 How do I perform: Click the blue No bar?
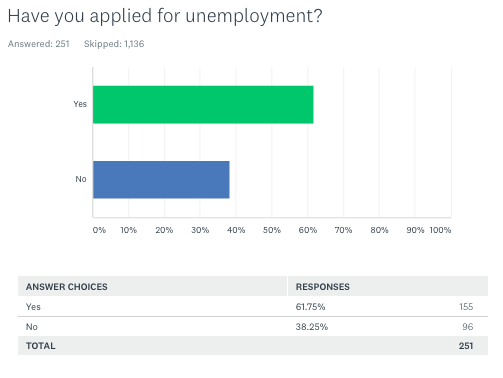161,180
